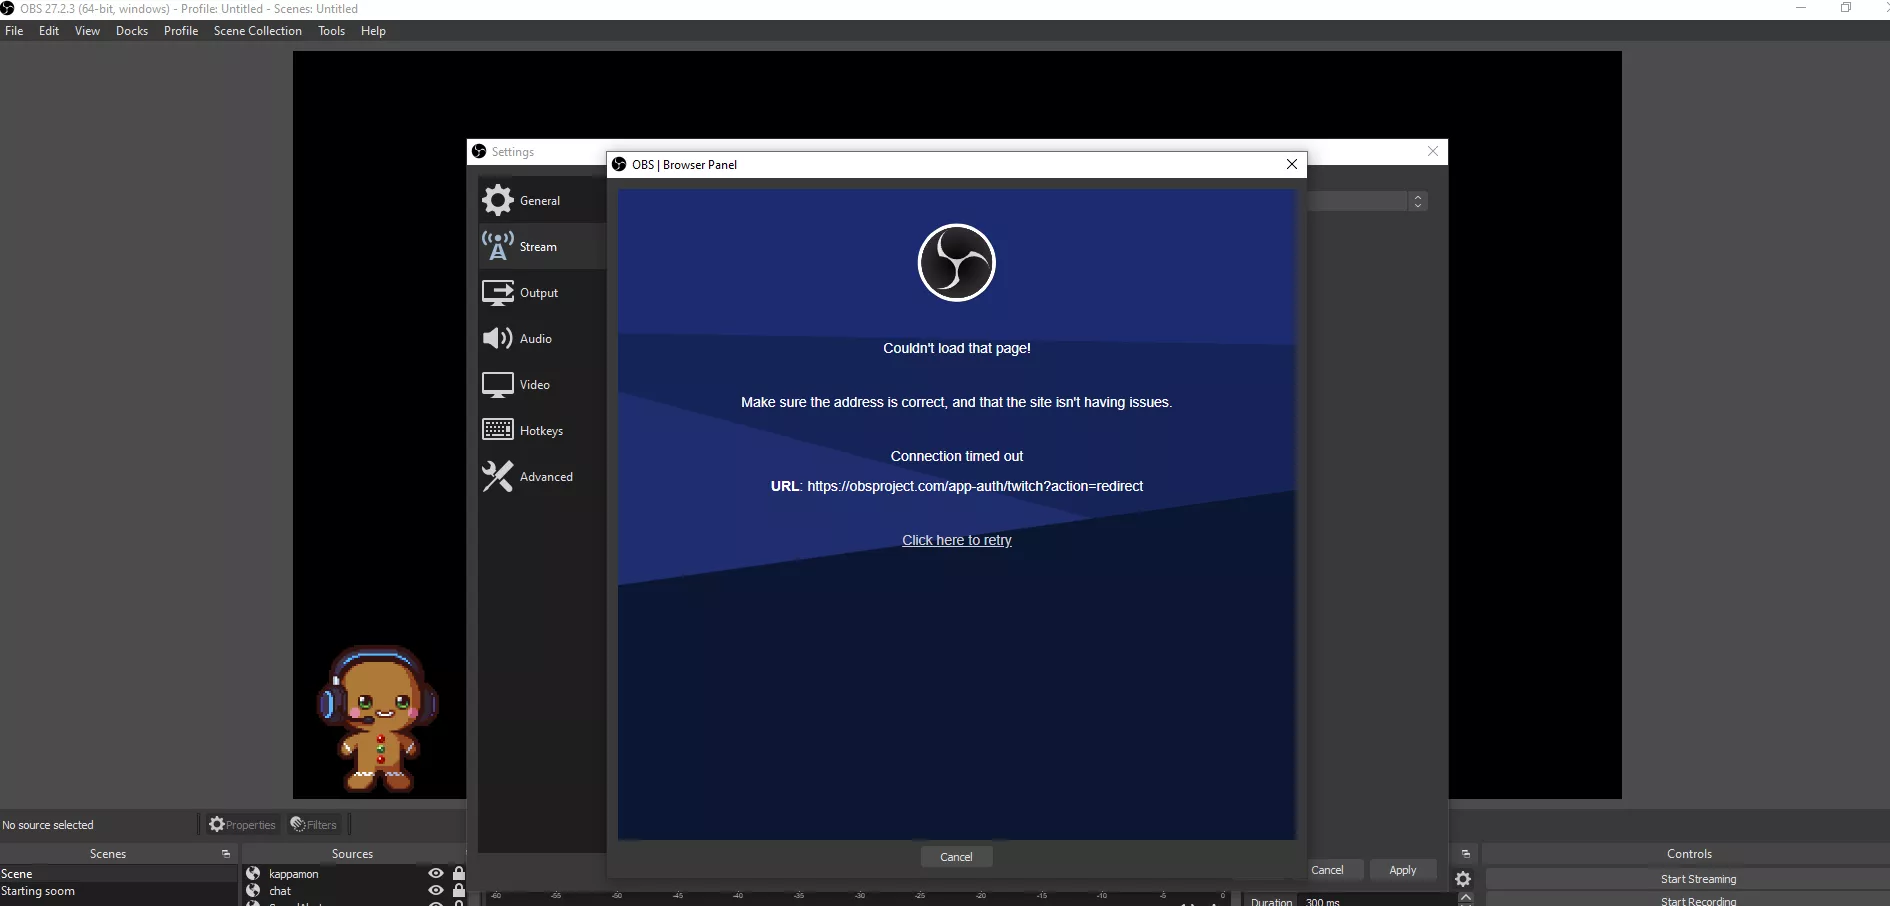The width and height of the screenshot is (1890, 906).
Task: Click the service selector spinner in Stream settings
Action: click(1419, 200)
